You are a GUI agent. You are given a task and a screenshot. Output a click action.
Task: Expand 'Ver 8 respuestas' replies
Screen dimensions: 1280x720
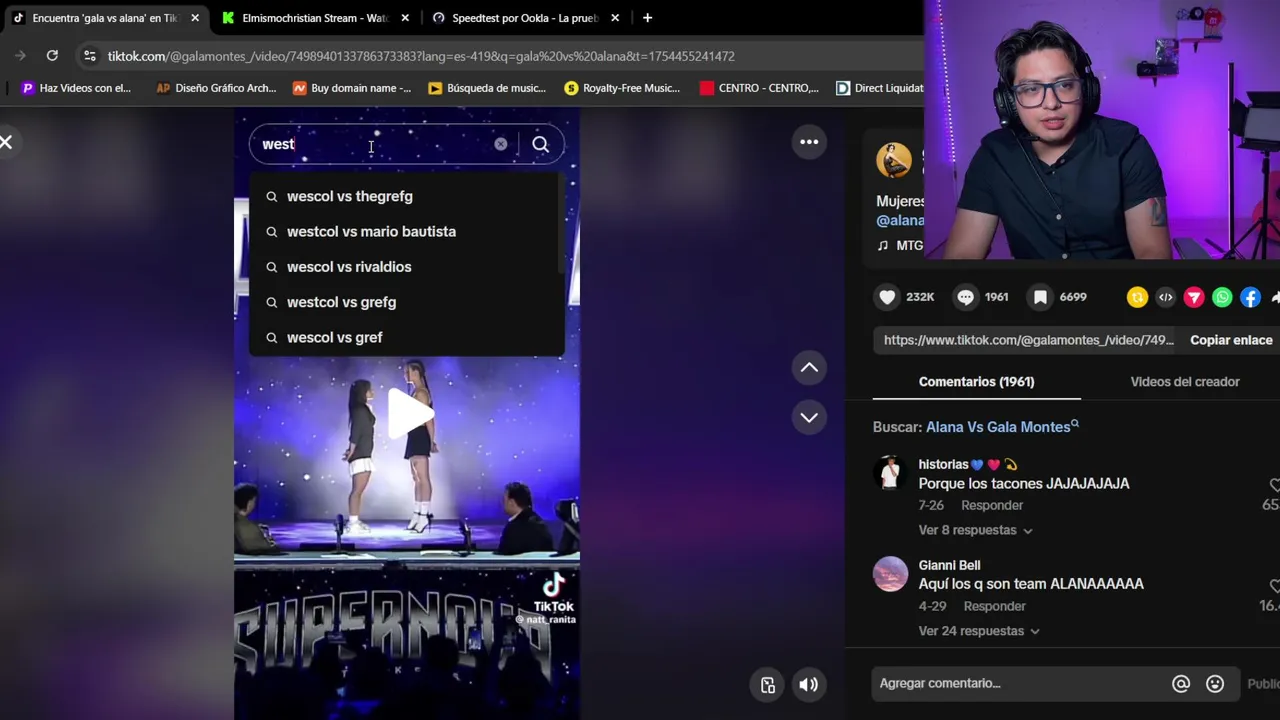[975, 530]
